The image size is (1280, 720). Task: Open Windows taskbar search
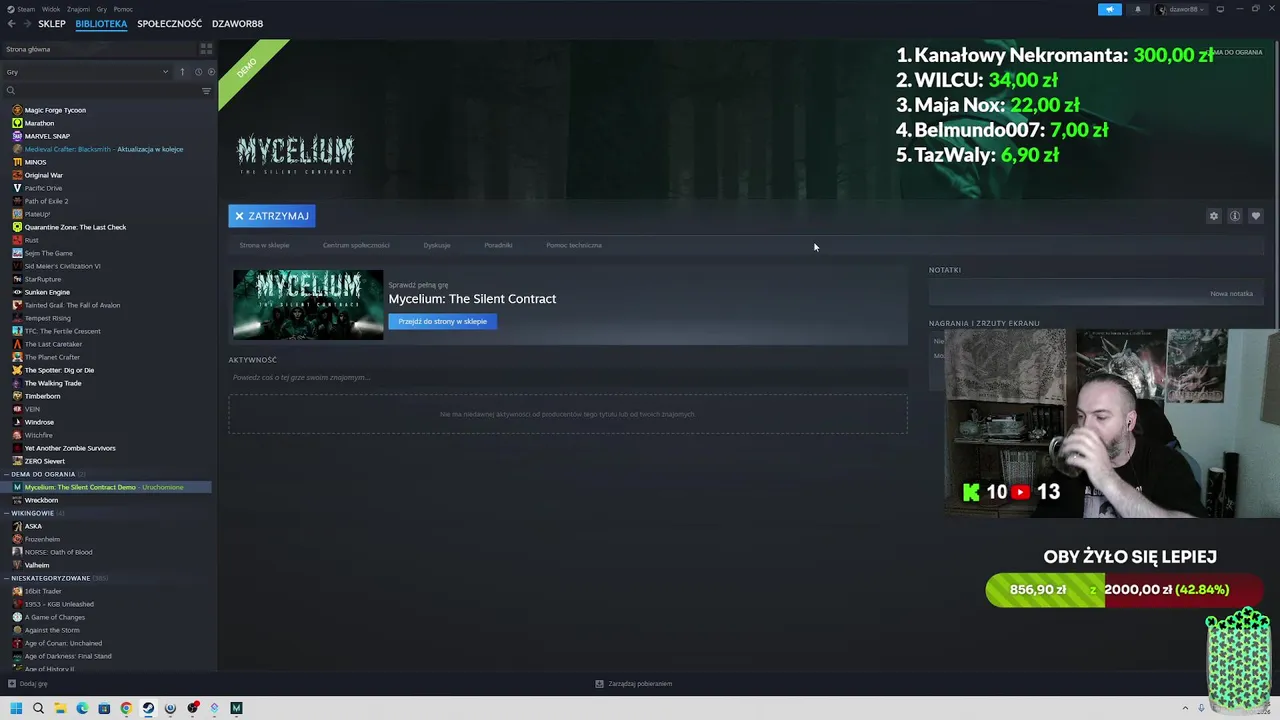38,708
